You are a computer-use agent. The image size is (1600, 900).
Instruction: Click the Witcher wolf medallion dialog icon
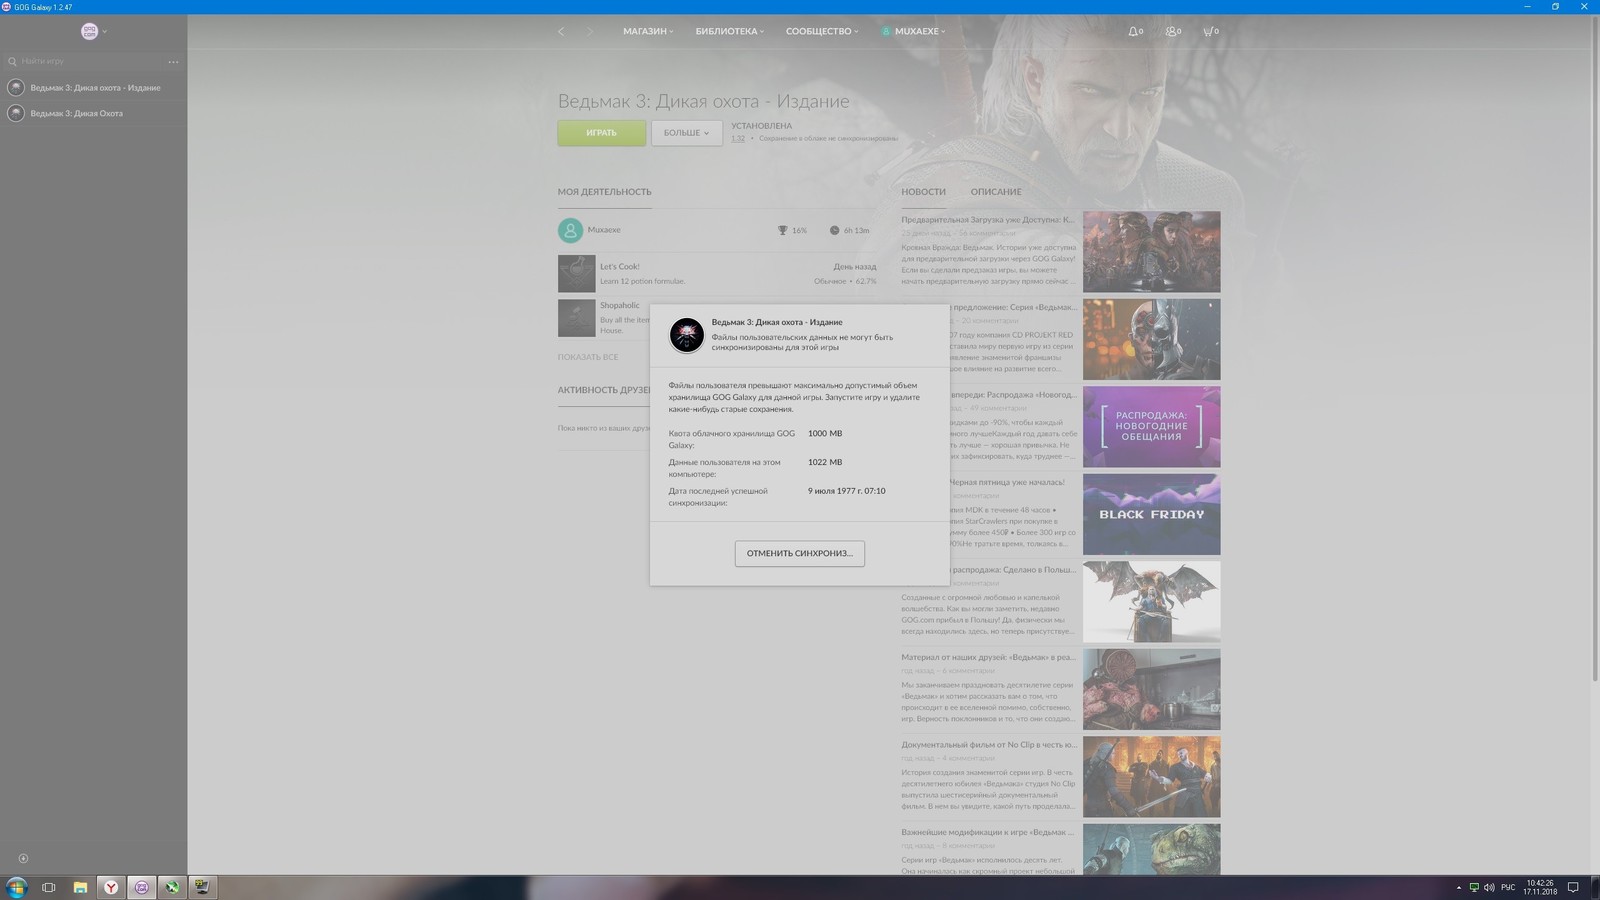point(686,335)
